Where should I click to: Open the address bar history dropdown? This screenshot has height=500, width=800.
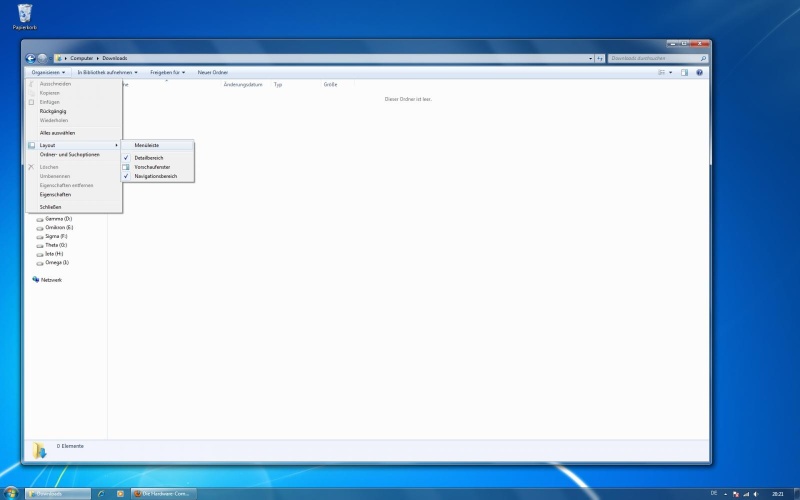tap(590, 59)
